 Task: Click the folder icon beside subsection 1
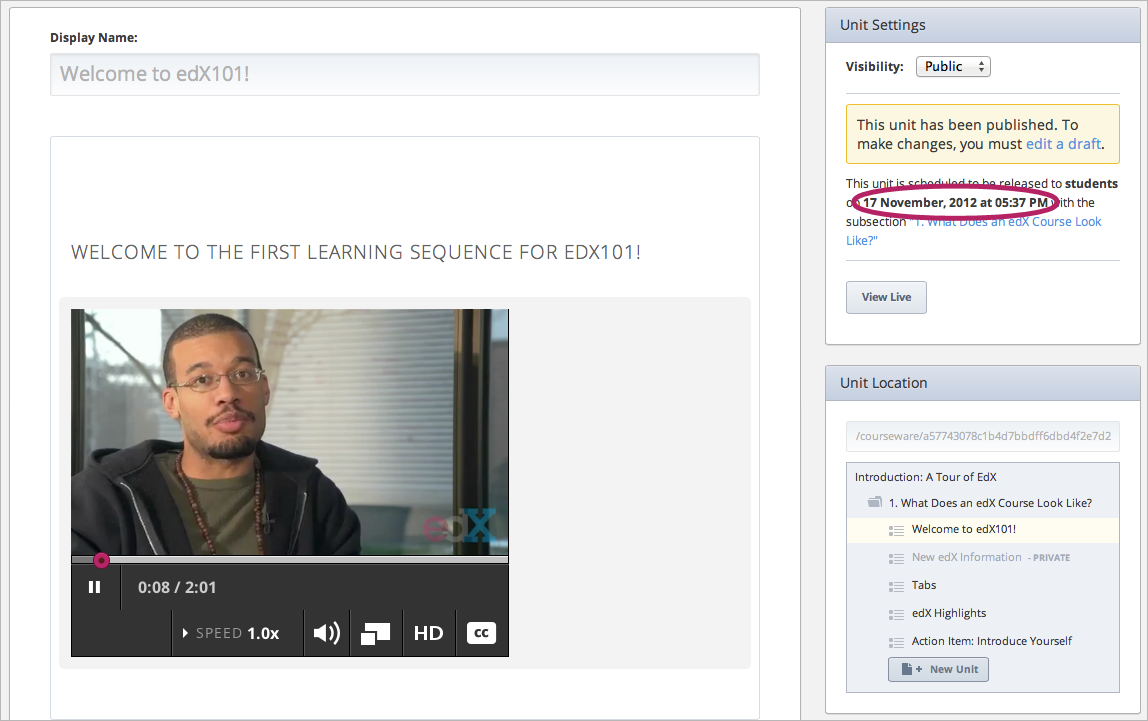875,503
